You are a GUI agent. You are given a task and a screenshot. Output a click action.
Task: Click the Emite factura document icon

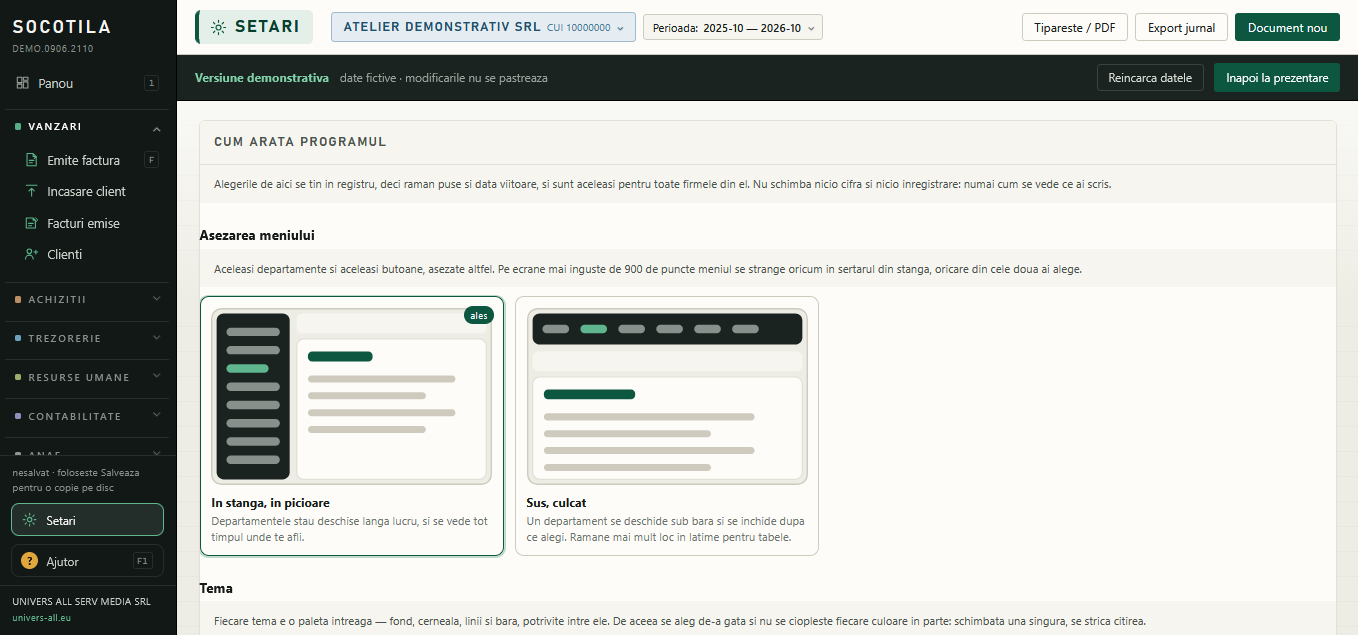click(31, 160)
